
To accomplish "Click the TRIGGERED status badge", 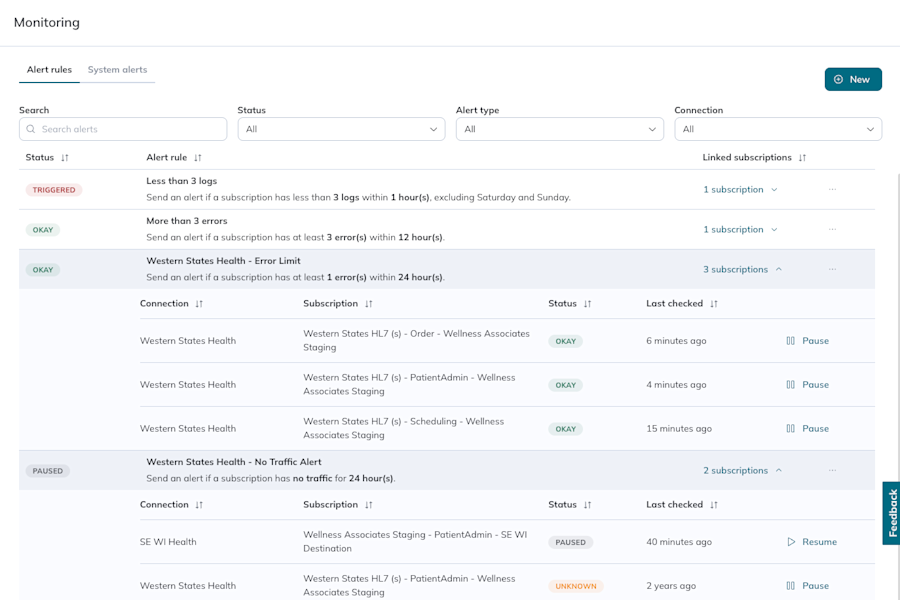I will tap(54, 190).
